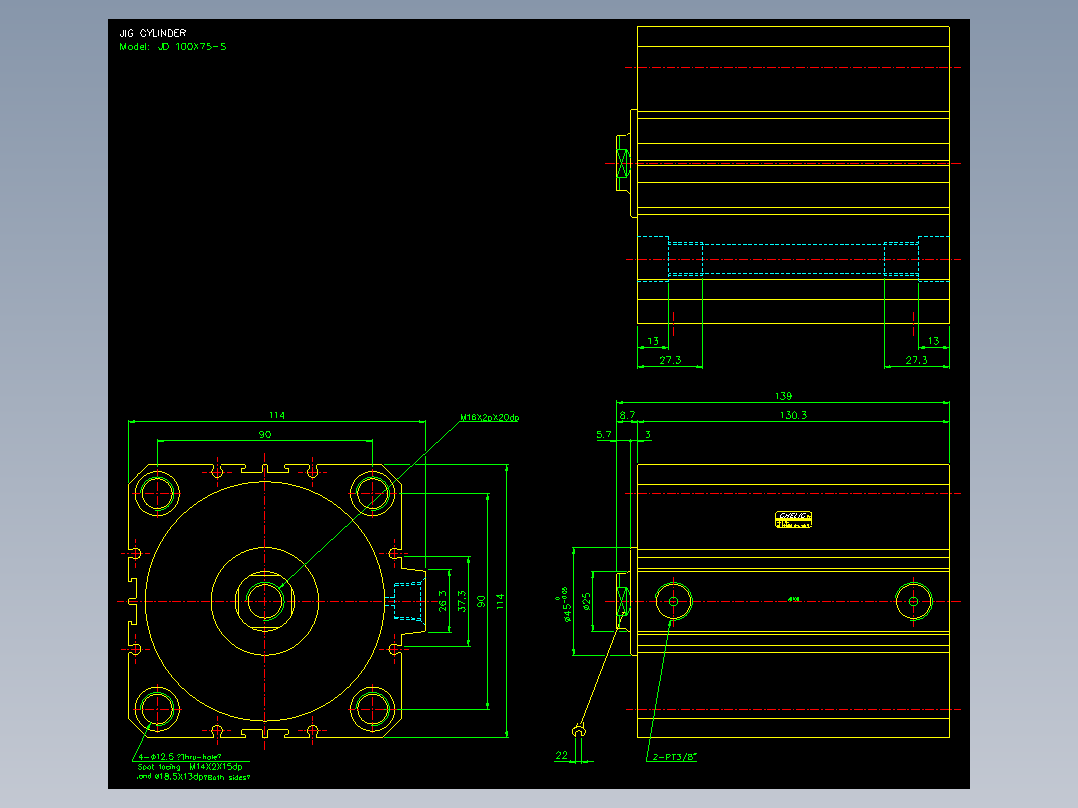The image size is (1078, 808).
Task: Click the "ø45" diameter tolerance label
Action: pyautogui.click(x=565, y=604)
